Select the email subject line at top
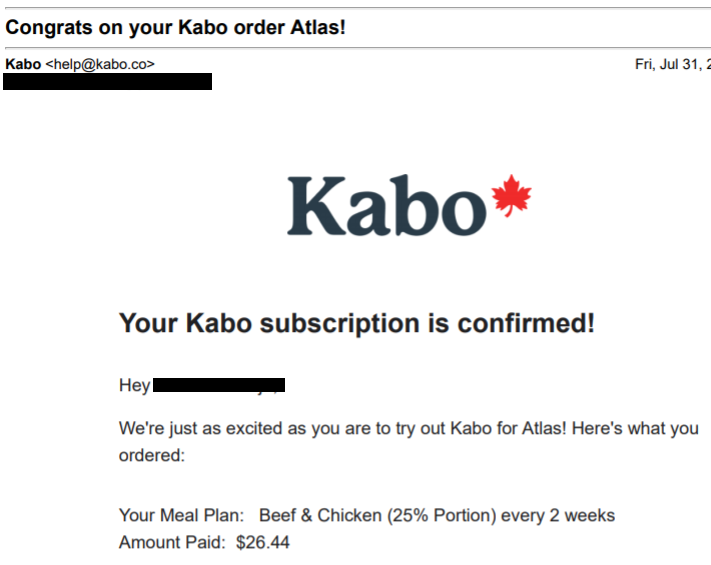711x565 pixels. (176, 27)
